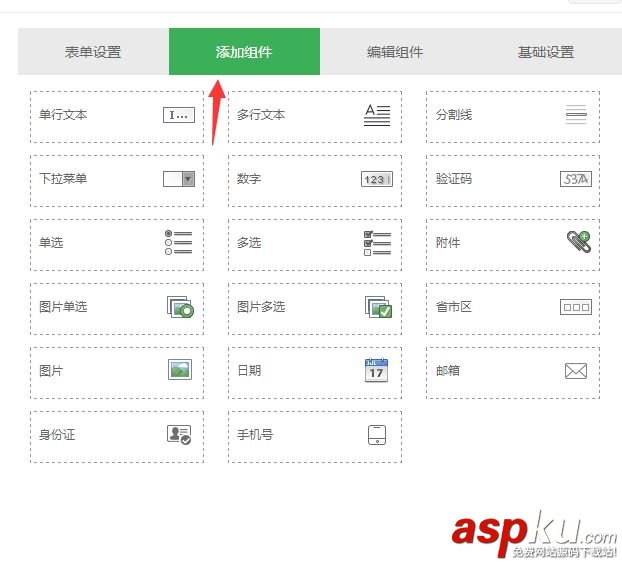Click the dropdown menu component icon
Screen dimensions: 622x564
(x=179, y=179)
